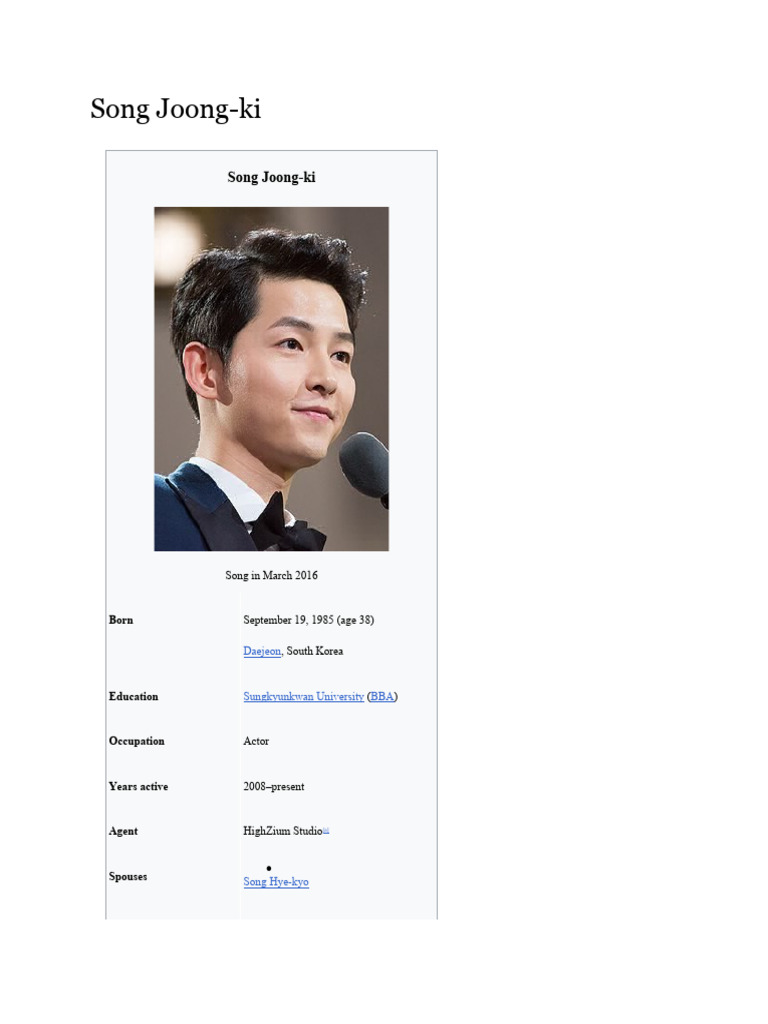768x1024 pixels.
Task: Click the Agent row label
Action: 123,831
